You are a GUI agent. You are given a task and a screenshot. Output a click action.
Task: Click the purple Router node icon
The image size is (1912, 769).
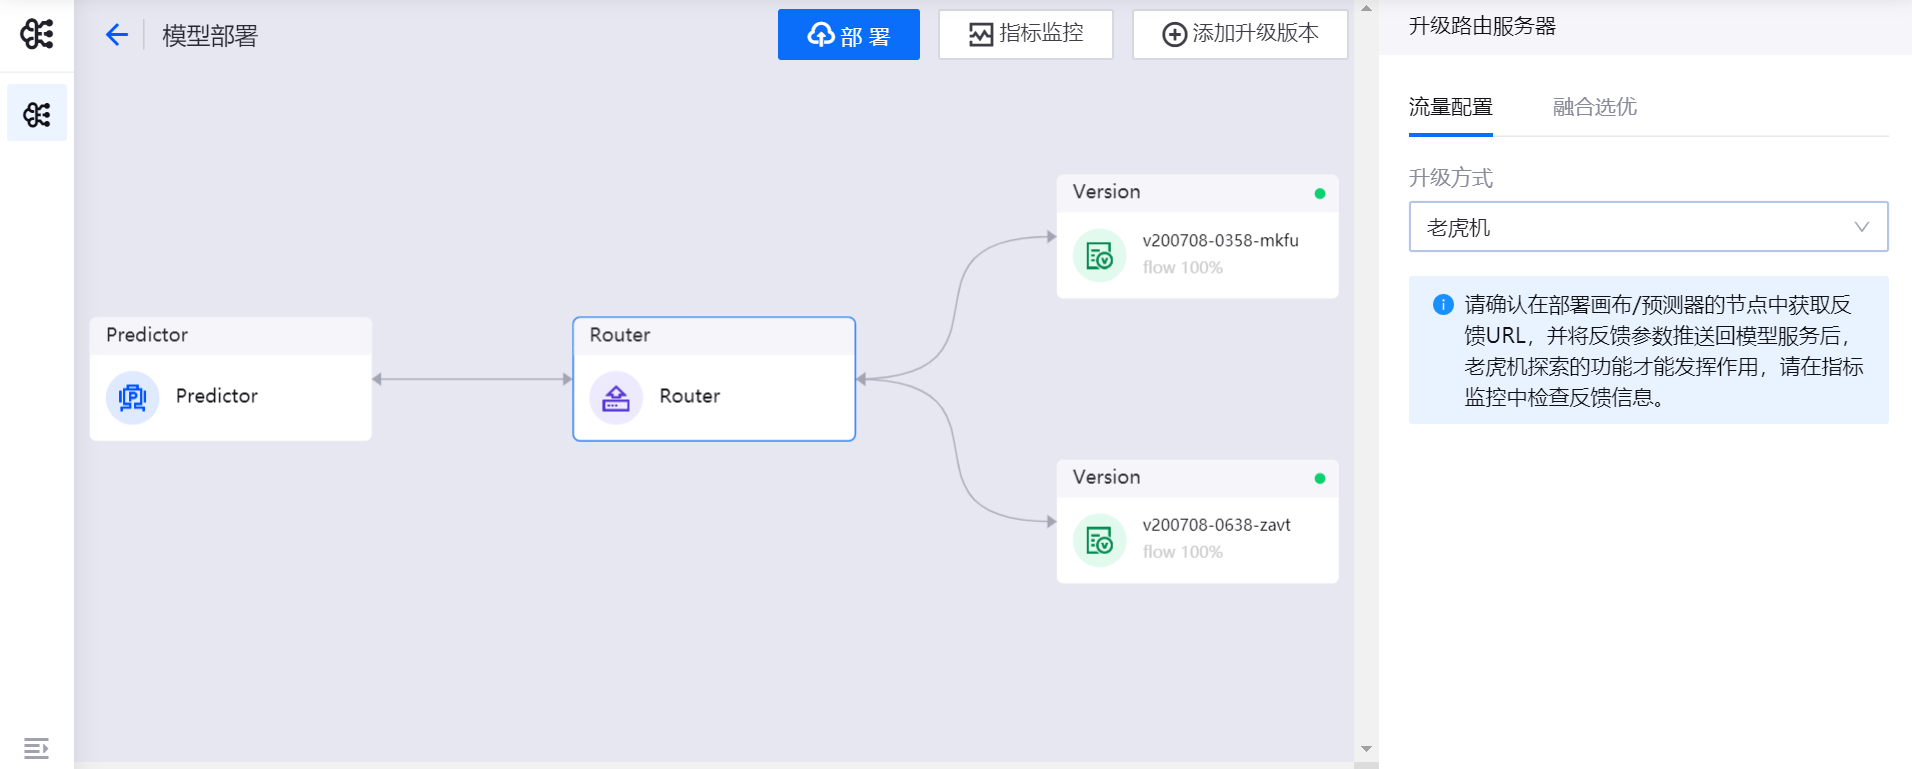616,397
